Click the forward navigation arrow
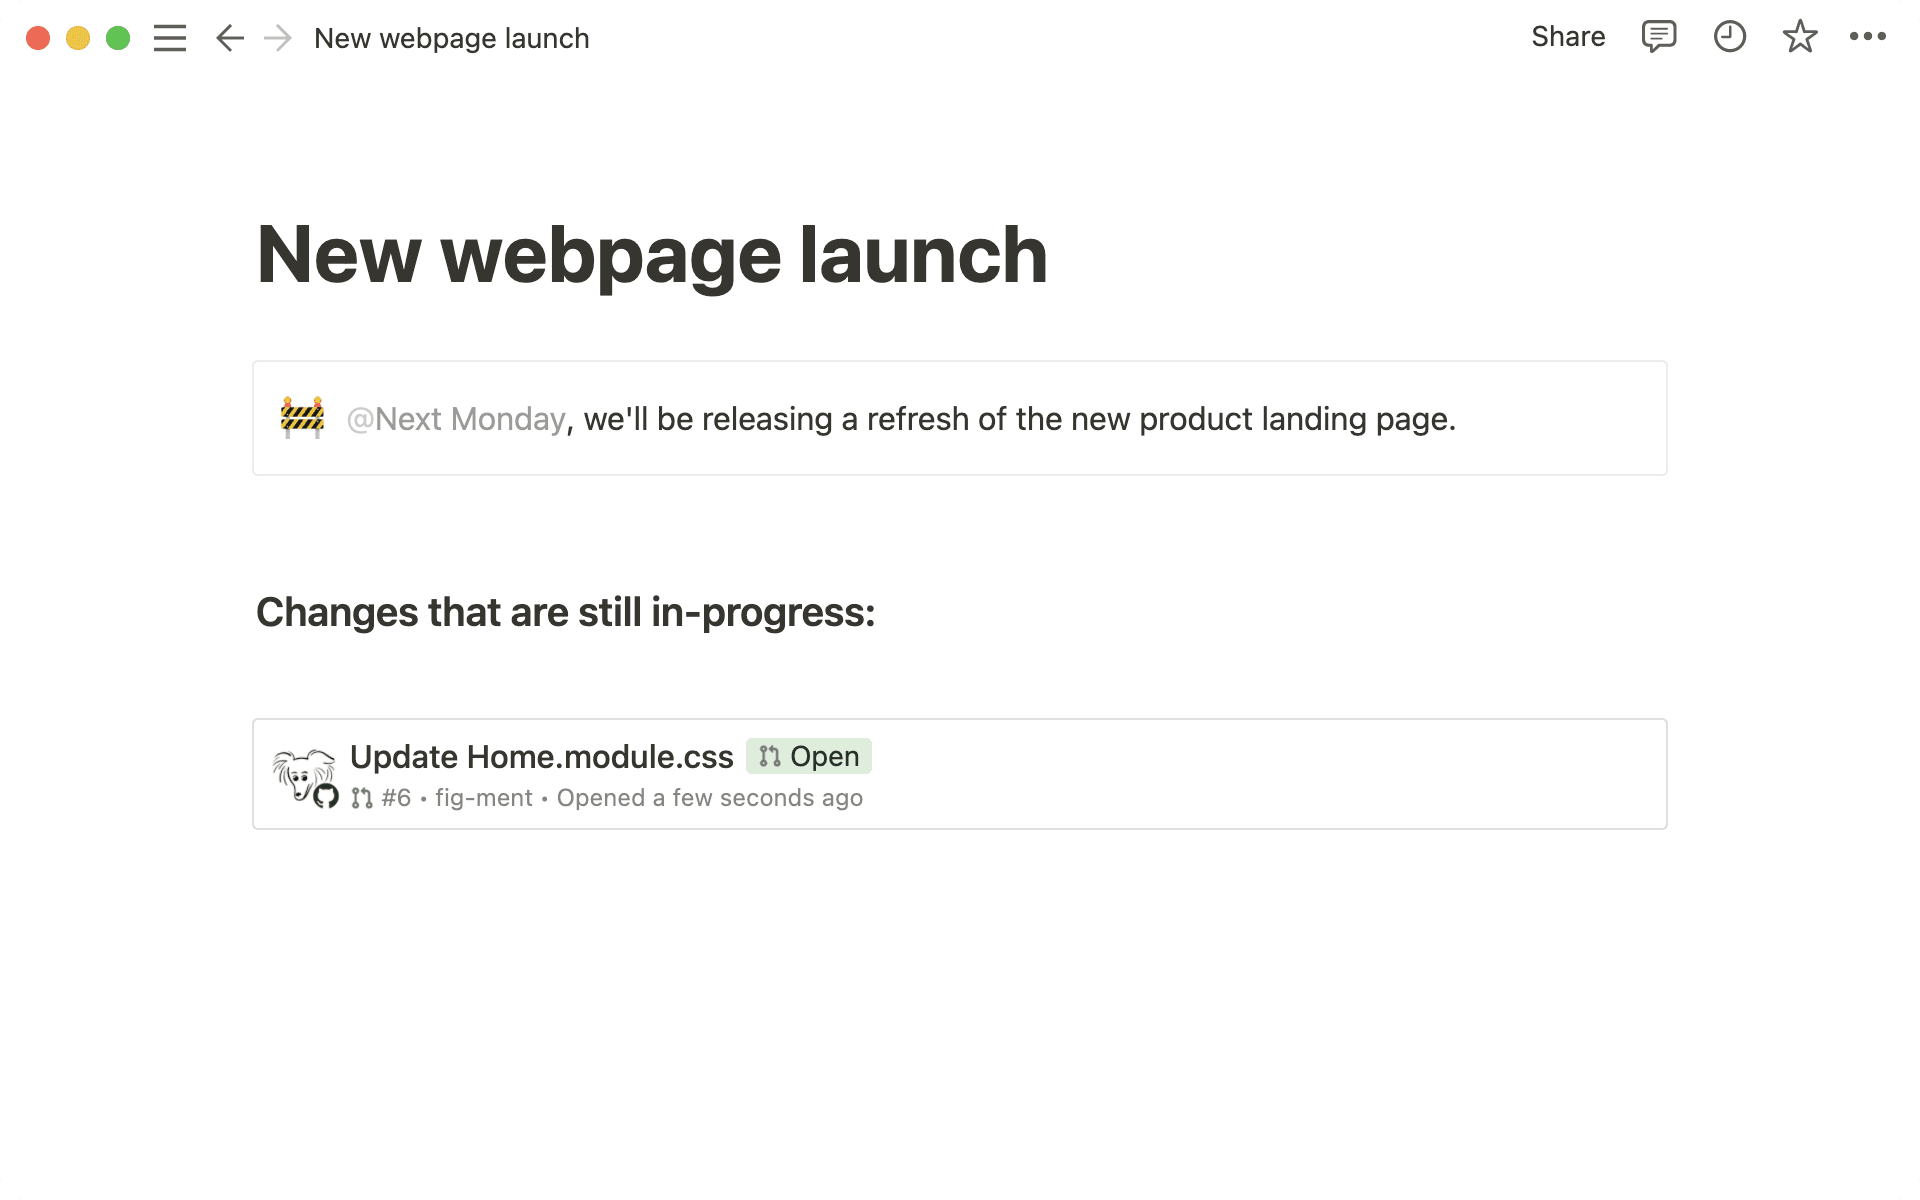This screenshot has width=1920, height=1200. point(277,38)
